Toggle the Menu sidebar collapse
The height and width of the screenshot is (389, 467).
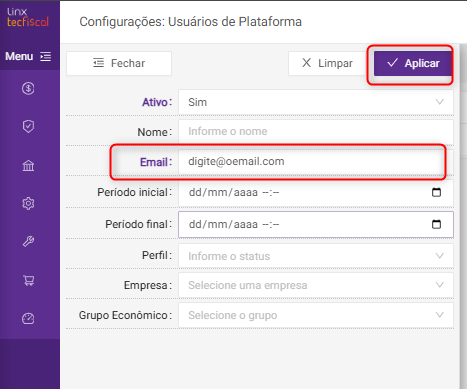pos(28,56)
